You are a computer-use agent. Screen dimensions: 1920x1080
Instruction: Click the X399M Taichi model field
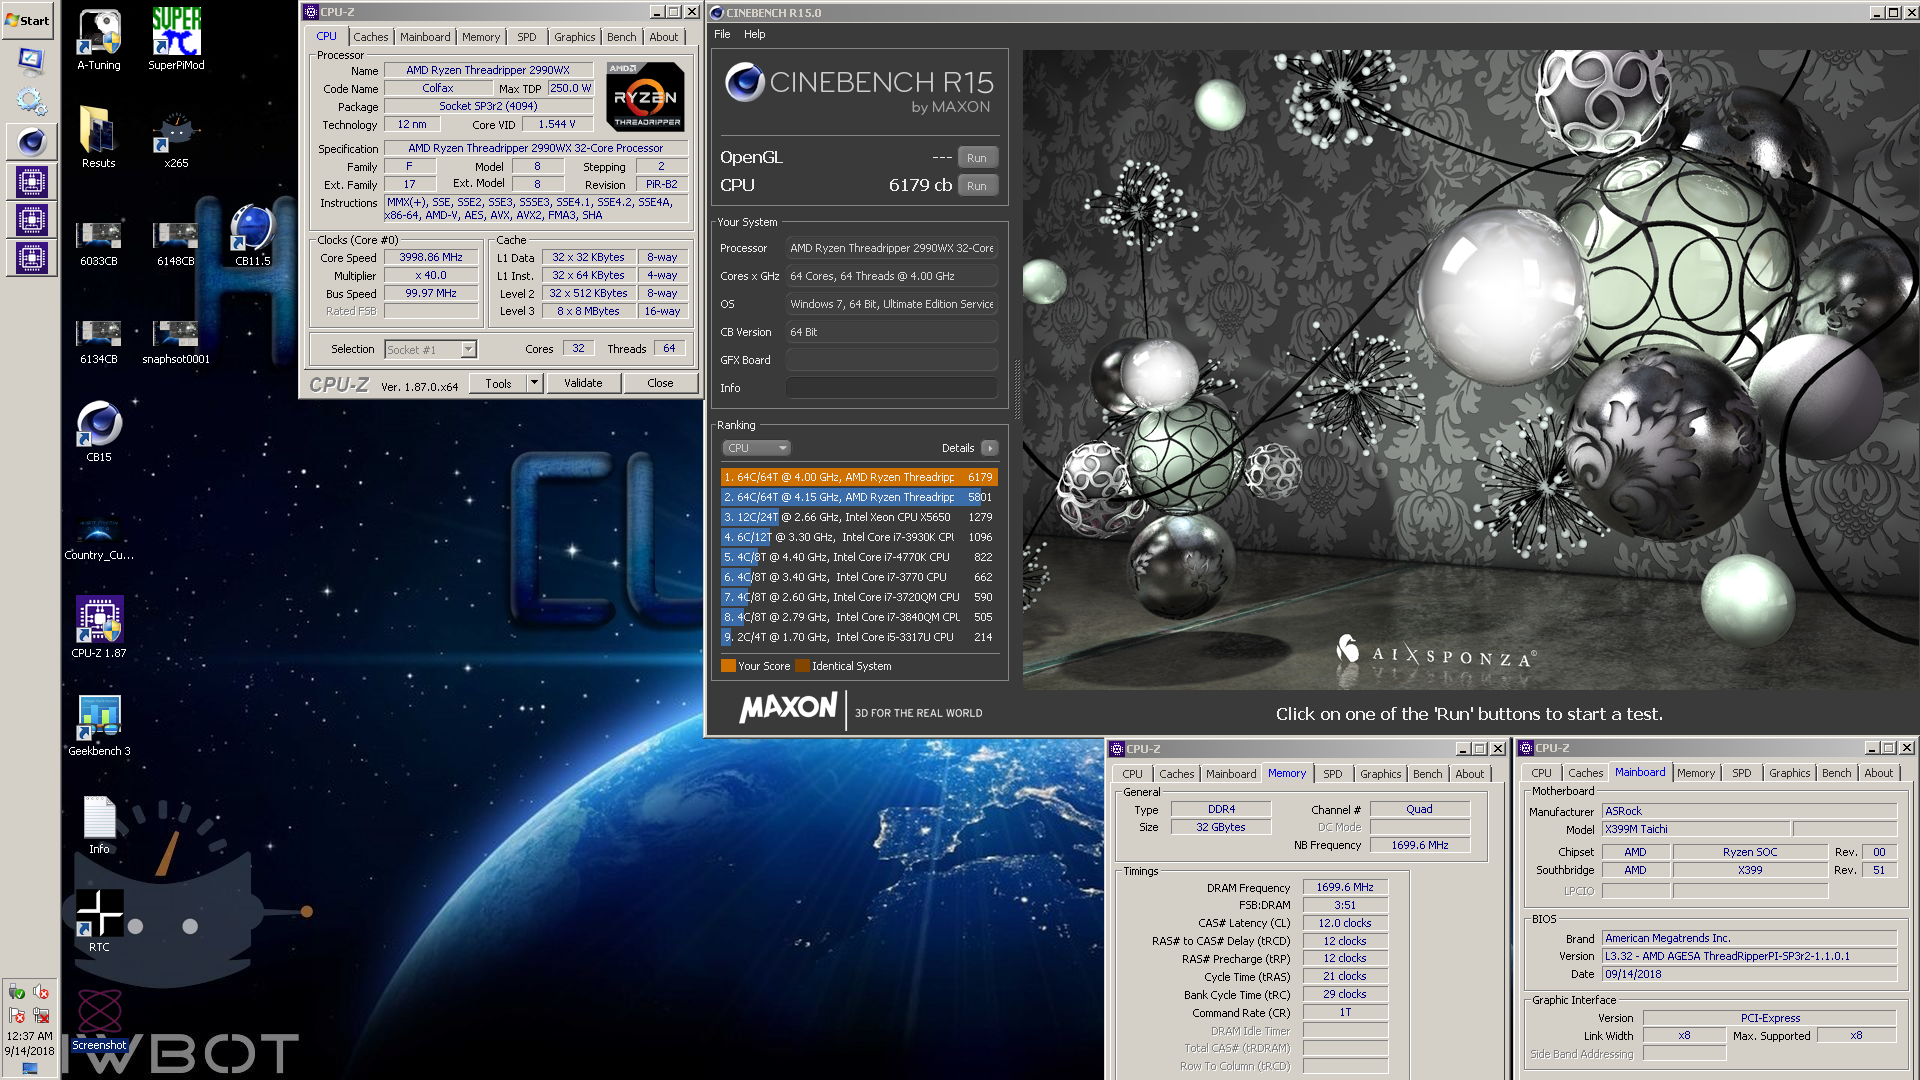click(x=1696, y=829)
